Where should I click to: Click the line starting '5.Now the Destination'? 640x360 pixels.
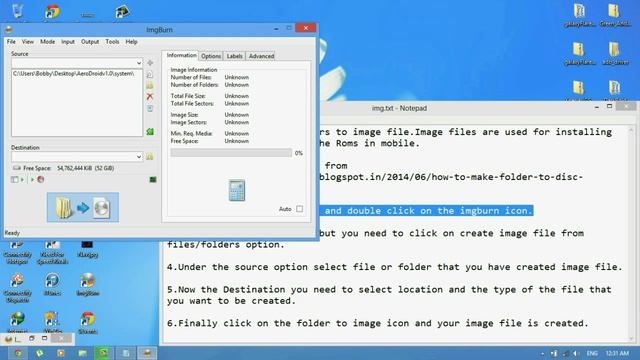(389, 295)
